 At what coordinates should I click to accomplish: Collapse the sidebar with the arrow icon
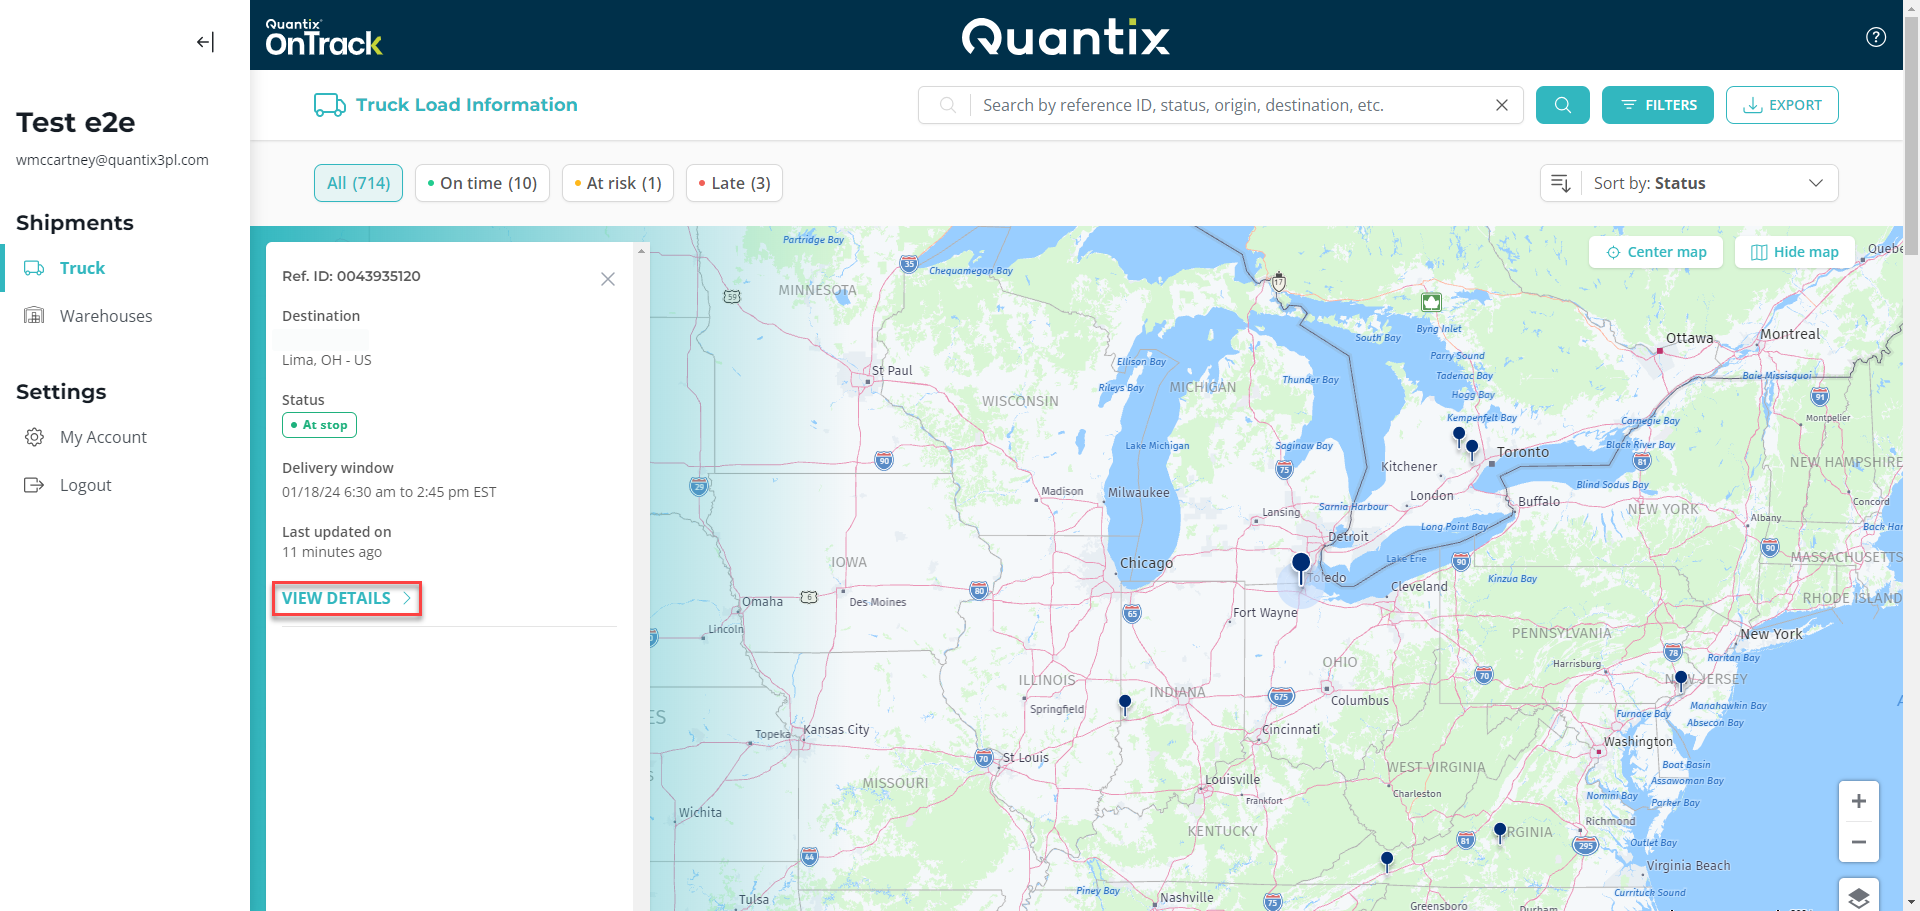point(205,42)
